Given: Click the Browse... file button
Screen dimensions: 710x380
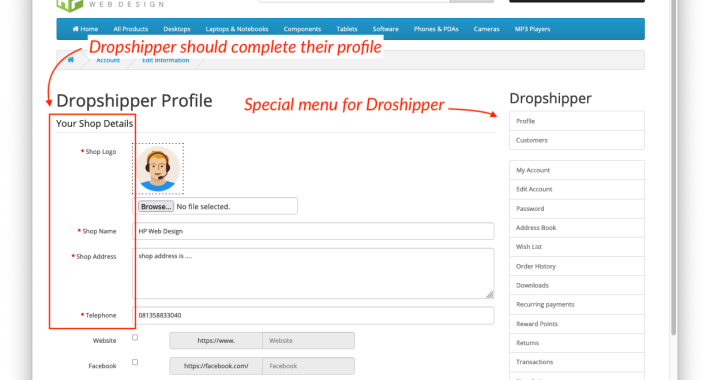Looking at the screenshot, I should click(156, 207).
